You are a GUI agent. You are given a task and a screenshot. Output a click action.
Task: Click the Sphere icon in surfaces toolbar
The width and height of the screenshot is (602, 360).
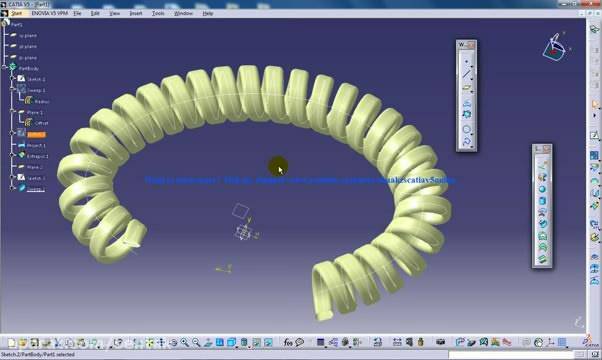pyautogui.click(x=542, y=189)
